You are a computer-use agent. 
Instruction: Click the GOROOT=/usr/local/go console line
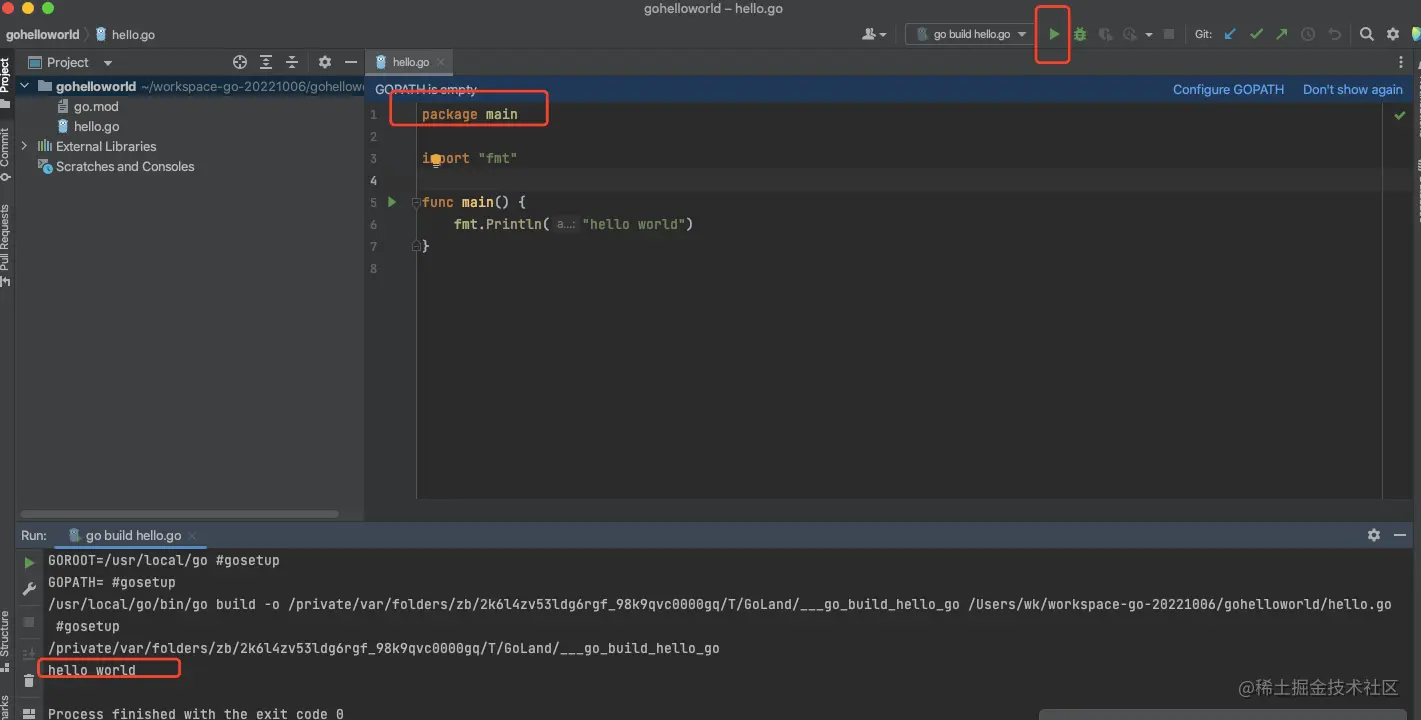[164, 560]
